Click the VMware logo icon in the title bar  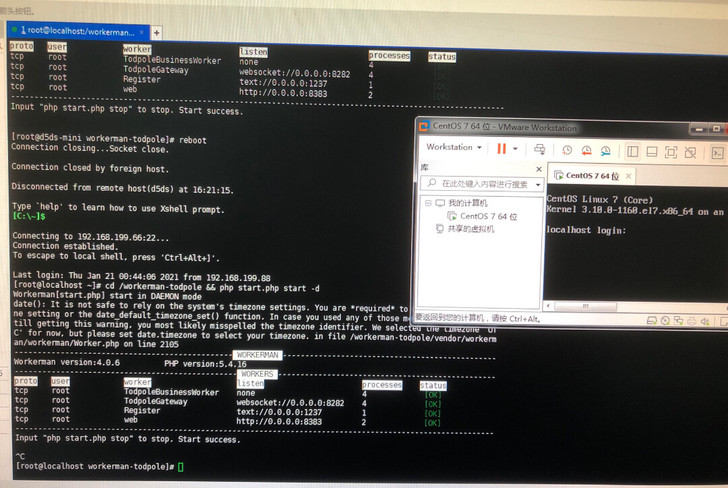(x=423, y=126)
